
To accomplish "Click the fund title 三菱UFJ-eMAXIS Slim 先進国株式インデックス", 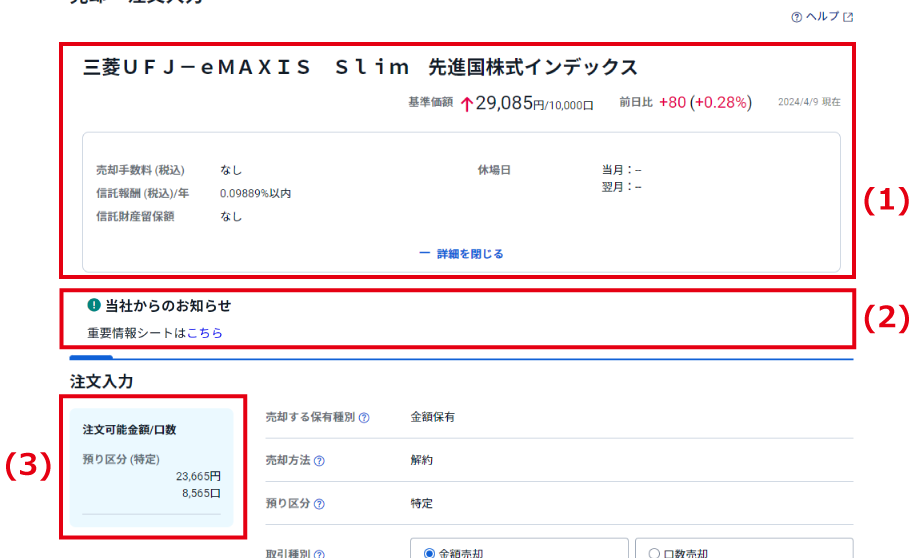I will tap(360, 68).
